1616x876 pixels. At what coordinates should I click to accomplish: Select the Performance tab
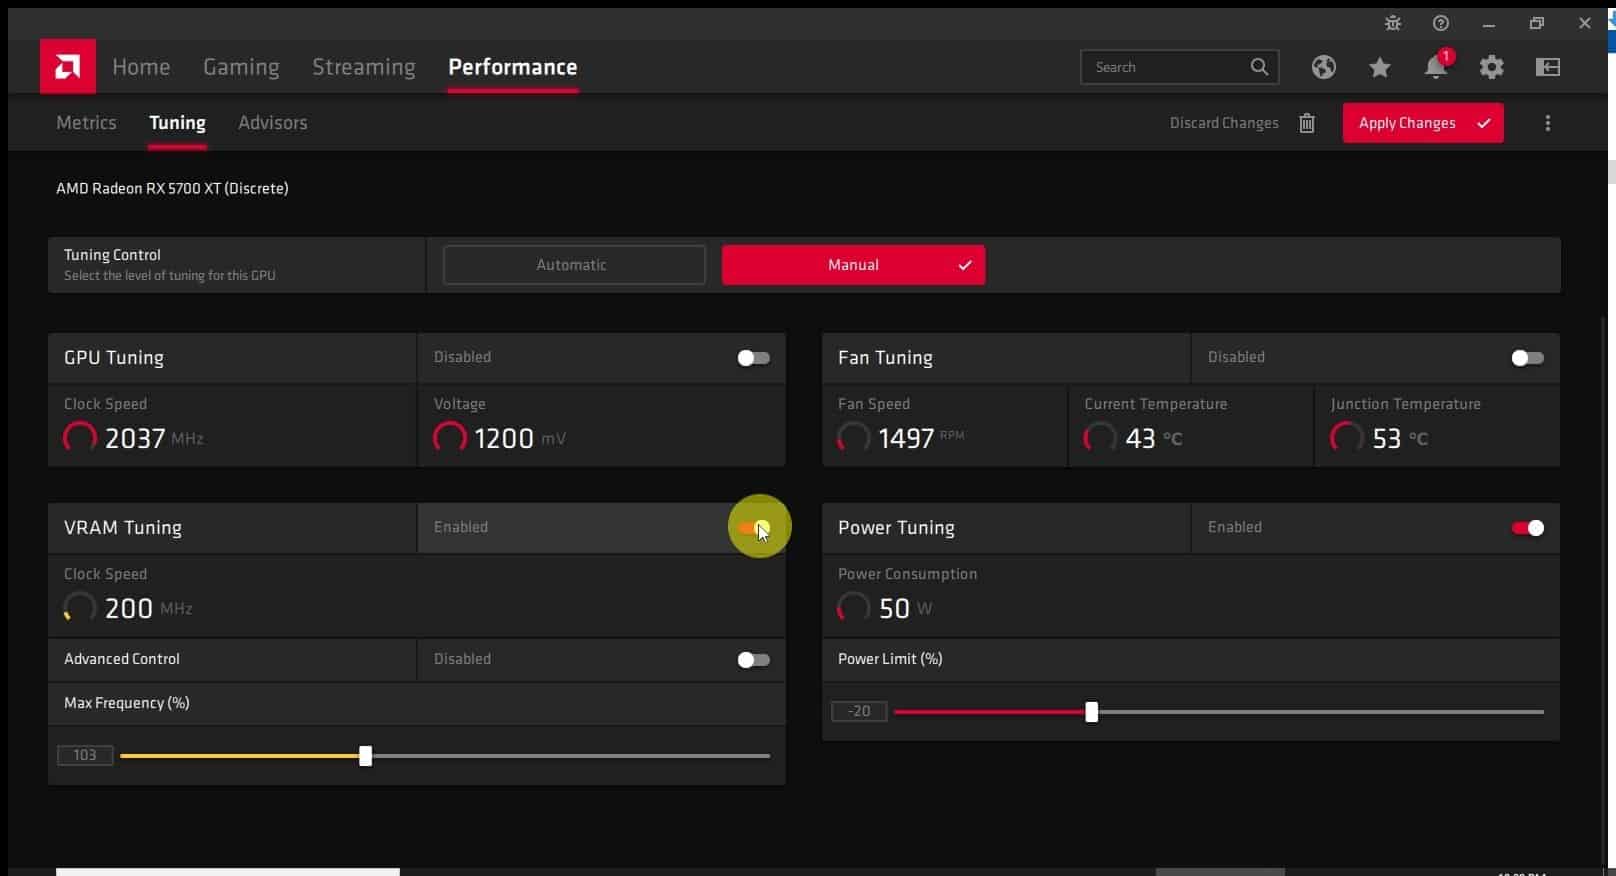pyautogui.click(x=513, y=67)
